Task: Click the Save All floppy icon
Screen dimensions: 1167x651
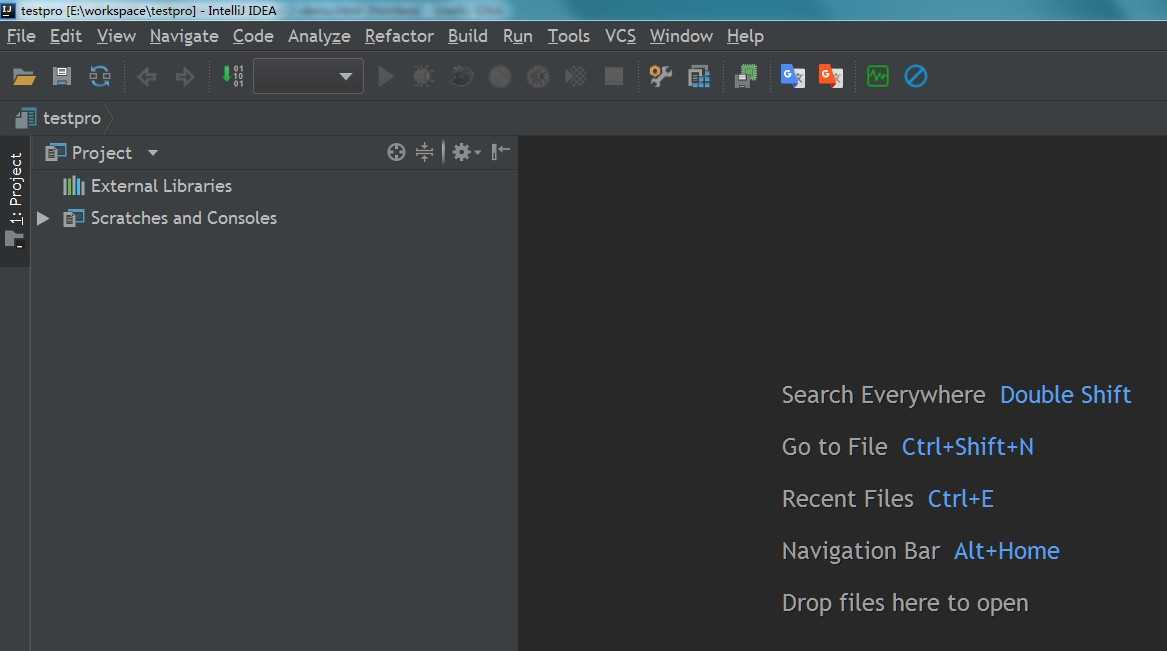Action: 62,76
